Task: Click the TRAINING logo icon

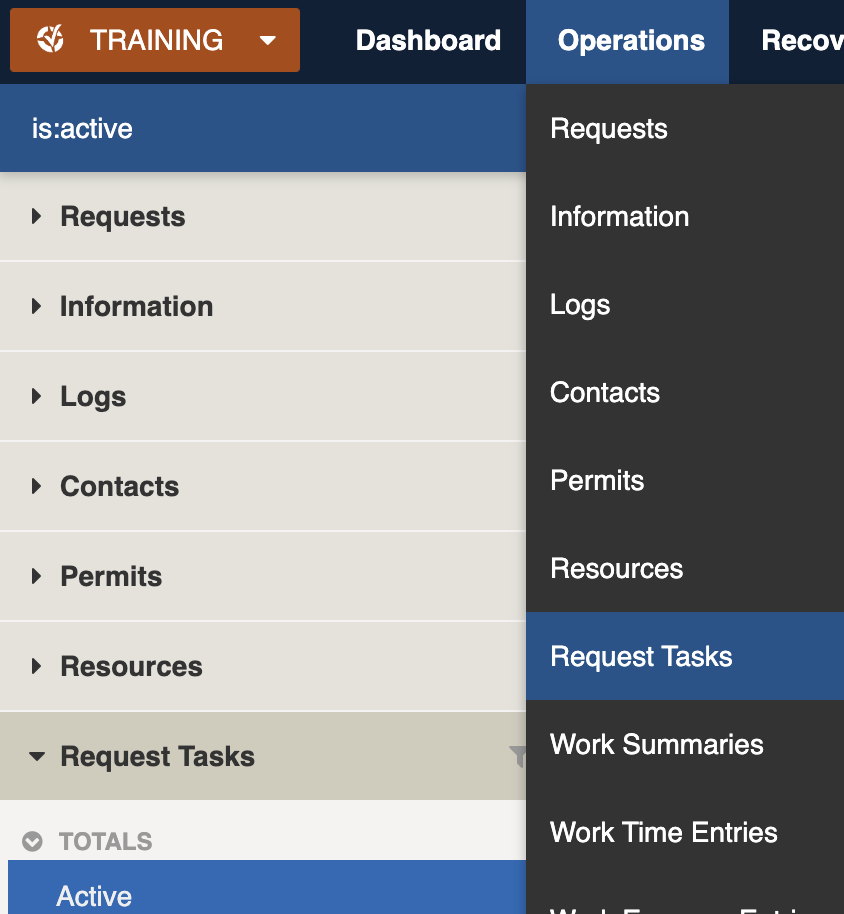Action: pyautogui.click(x=50, y=40)
